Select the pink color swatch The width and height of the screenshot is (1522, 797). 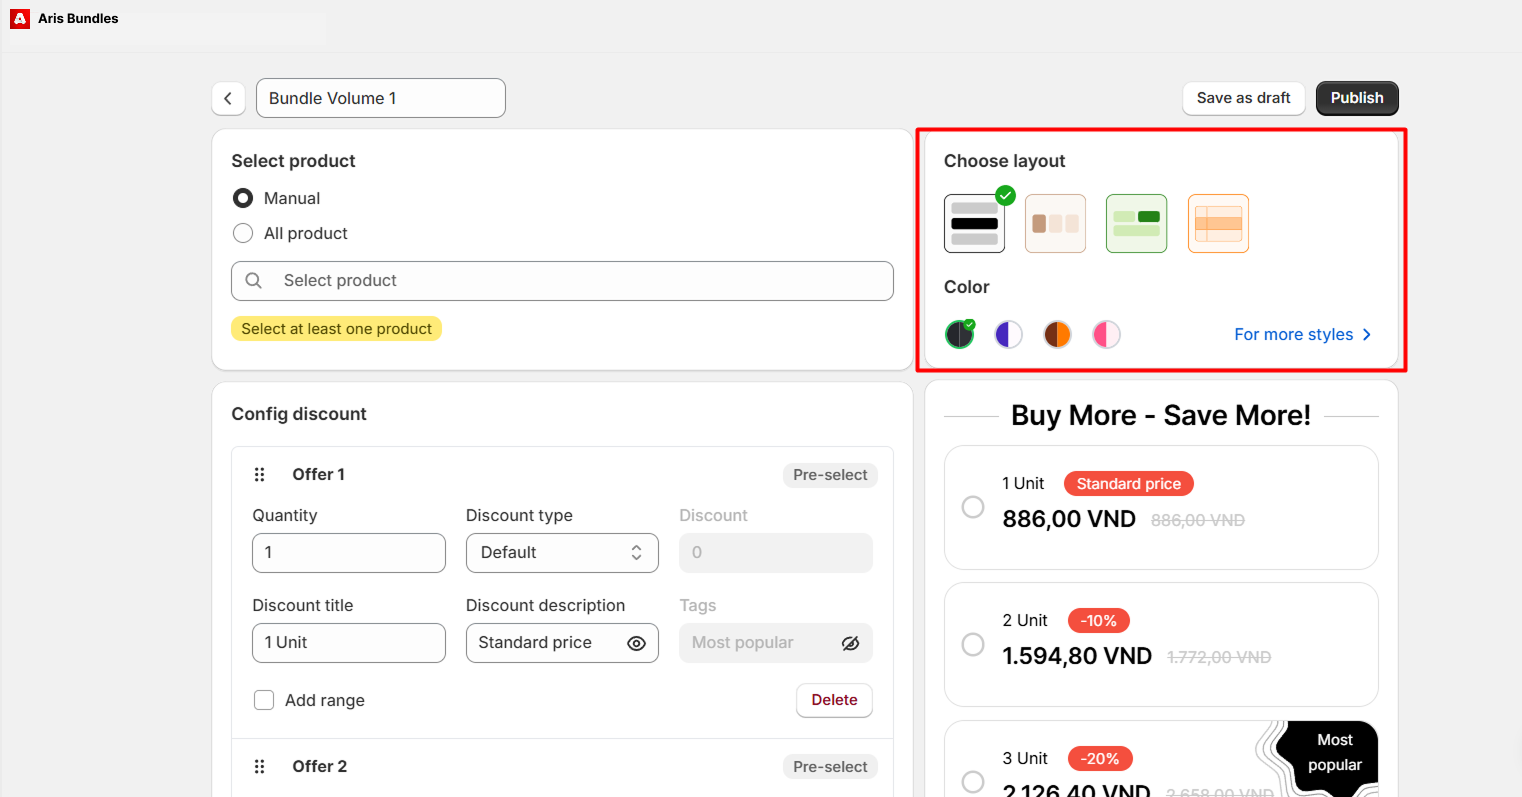[x=1106, y=334]
